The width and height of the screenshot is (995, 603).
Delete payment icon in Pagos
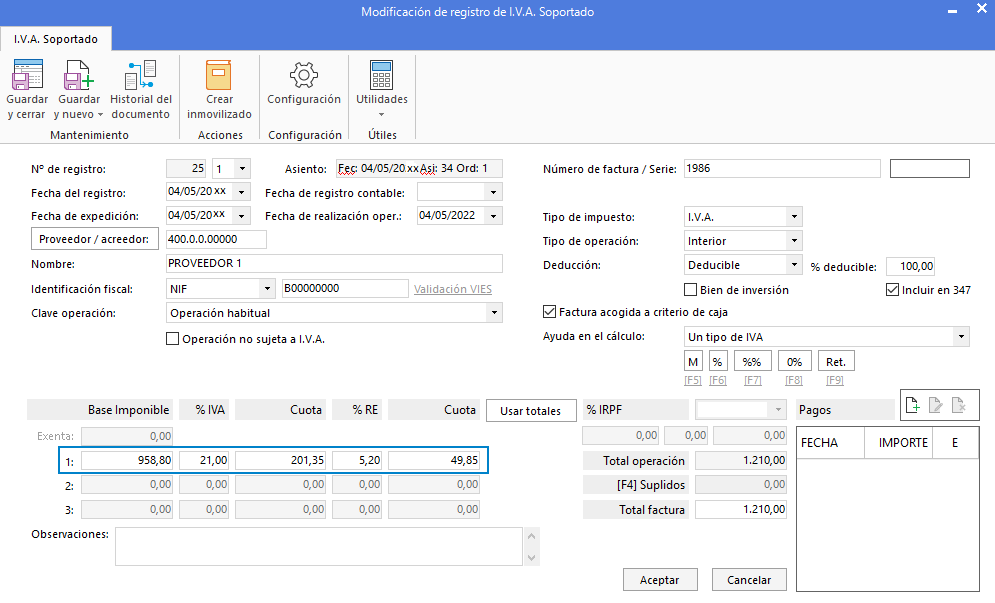pos(959,405)
